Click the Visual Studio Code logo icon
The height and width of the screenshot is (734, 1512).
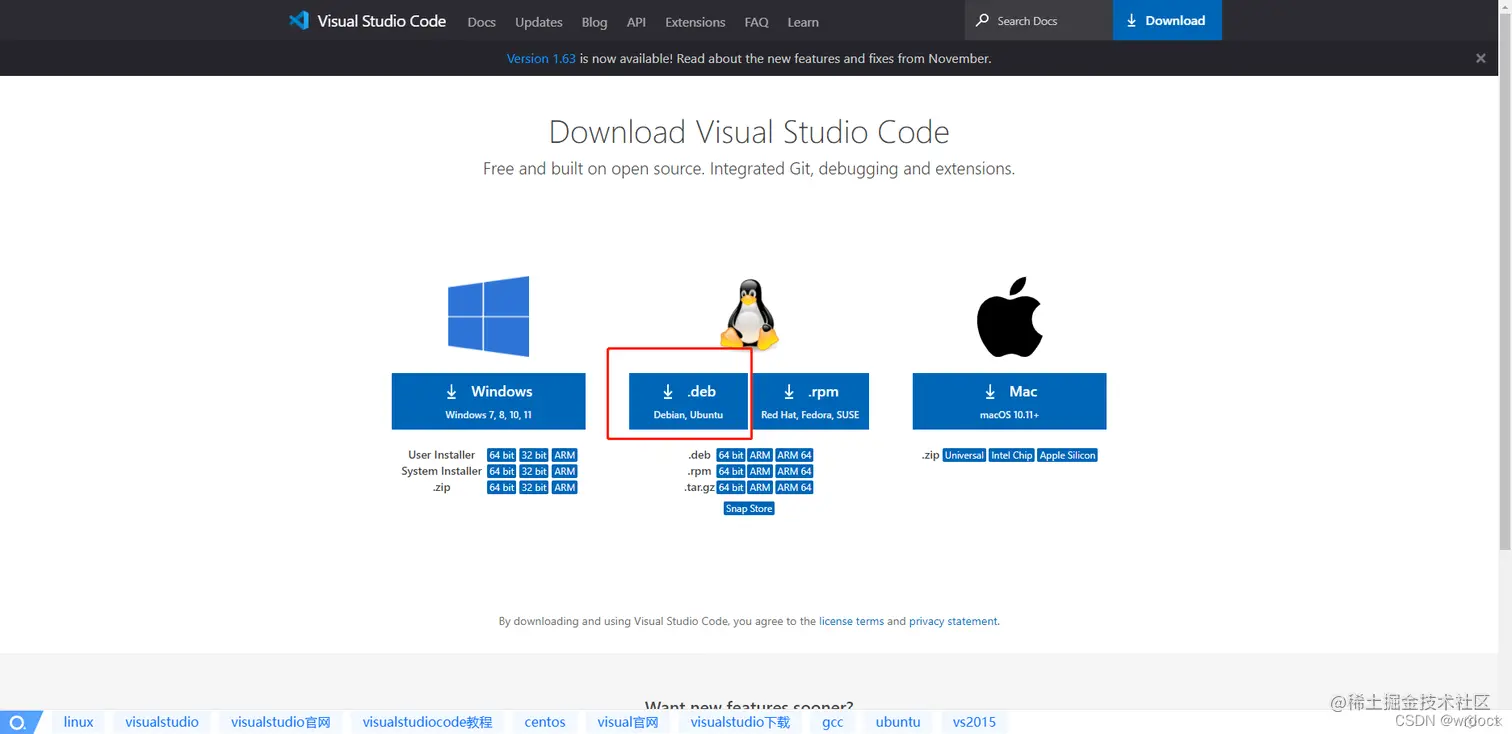tap(298, 20)
